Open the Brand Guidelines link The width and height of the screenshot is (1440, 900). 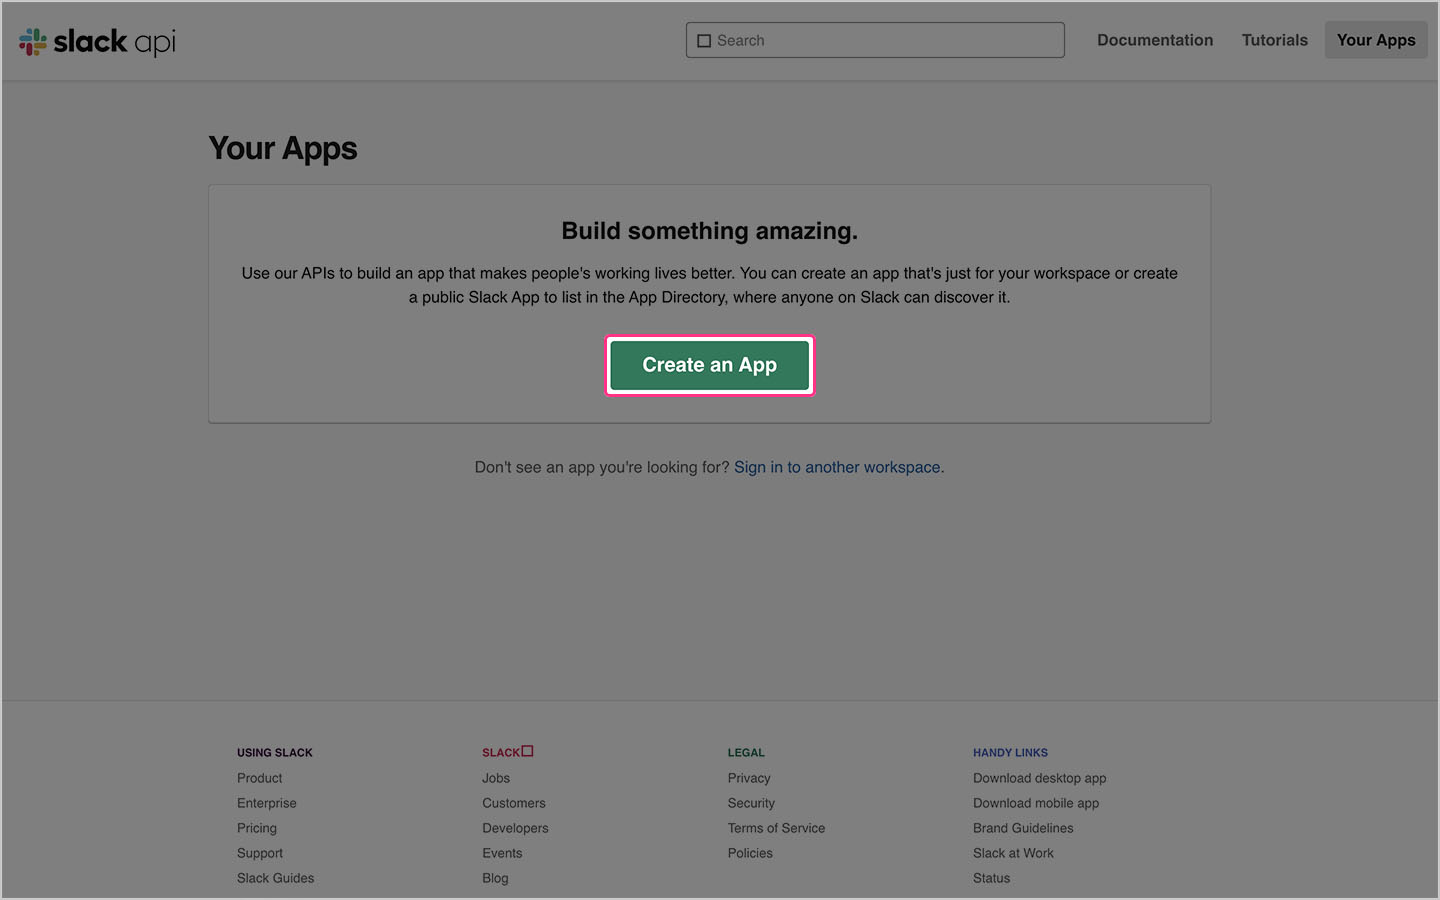[1022, 827]
